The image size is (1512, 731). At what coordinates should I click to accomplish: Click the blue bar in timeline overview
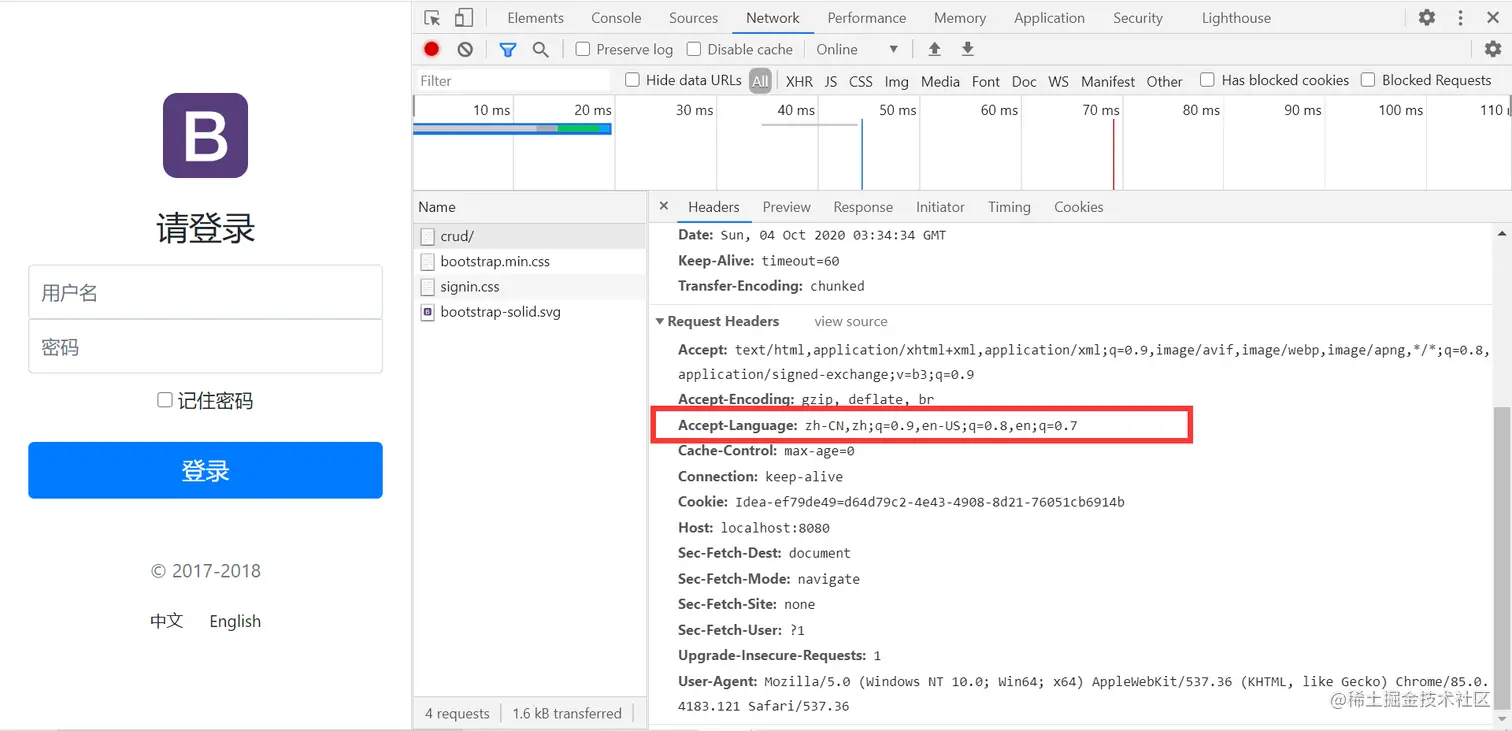[x=512, y=129]
